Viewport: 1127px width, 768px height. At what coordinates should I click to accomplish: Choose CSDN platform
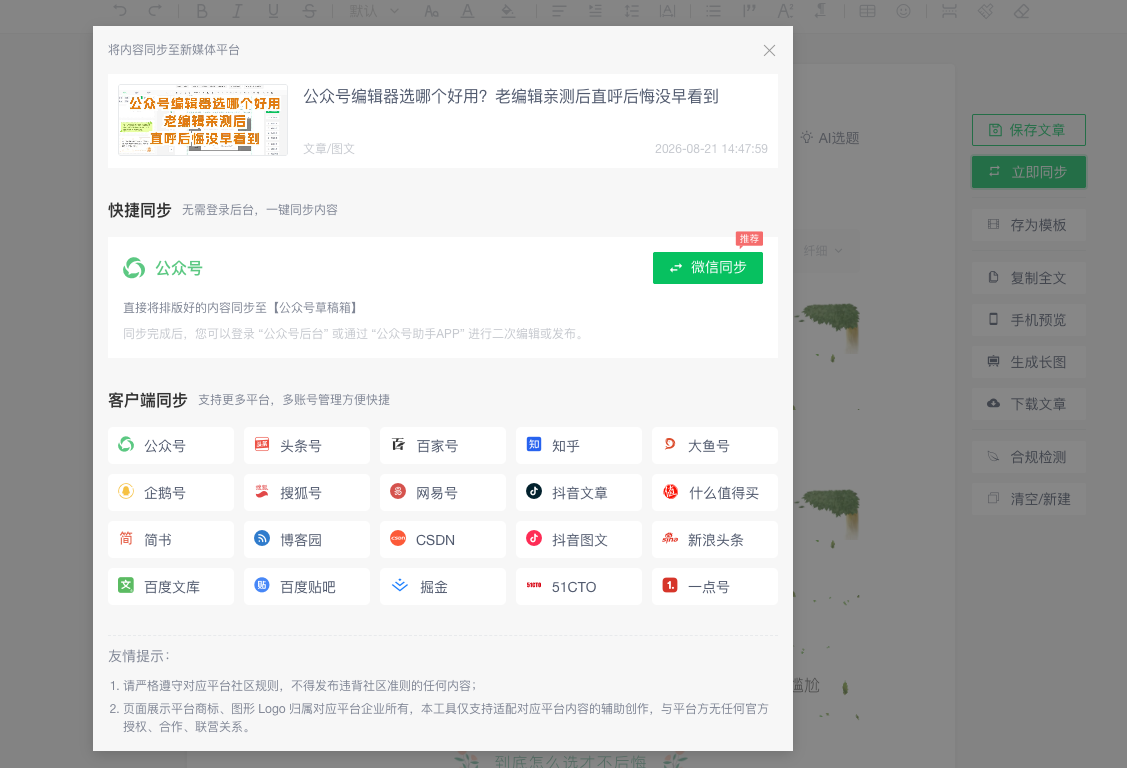(x=443, y=540)
